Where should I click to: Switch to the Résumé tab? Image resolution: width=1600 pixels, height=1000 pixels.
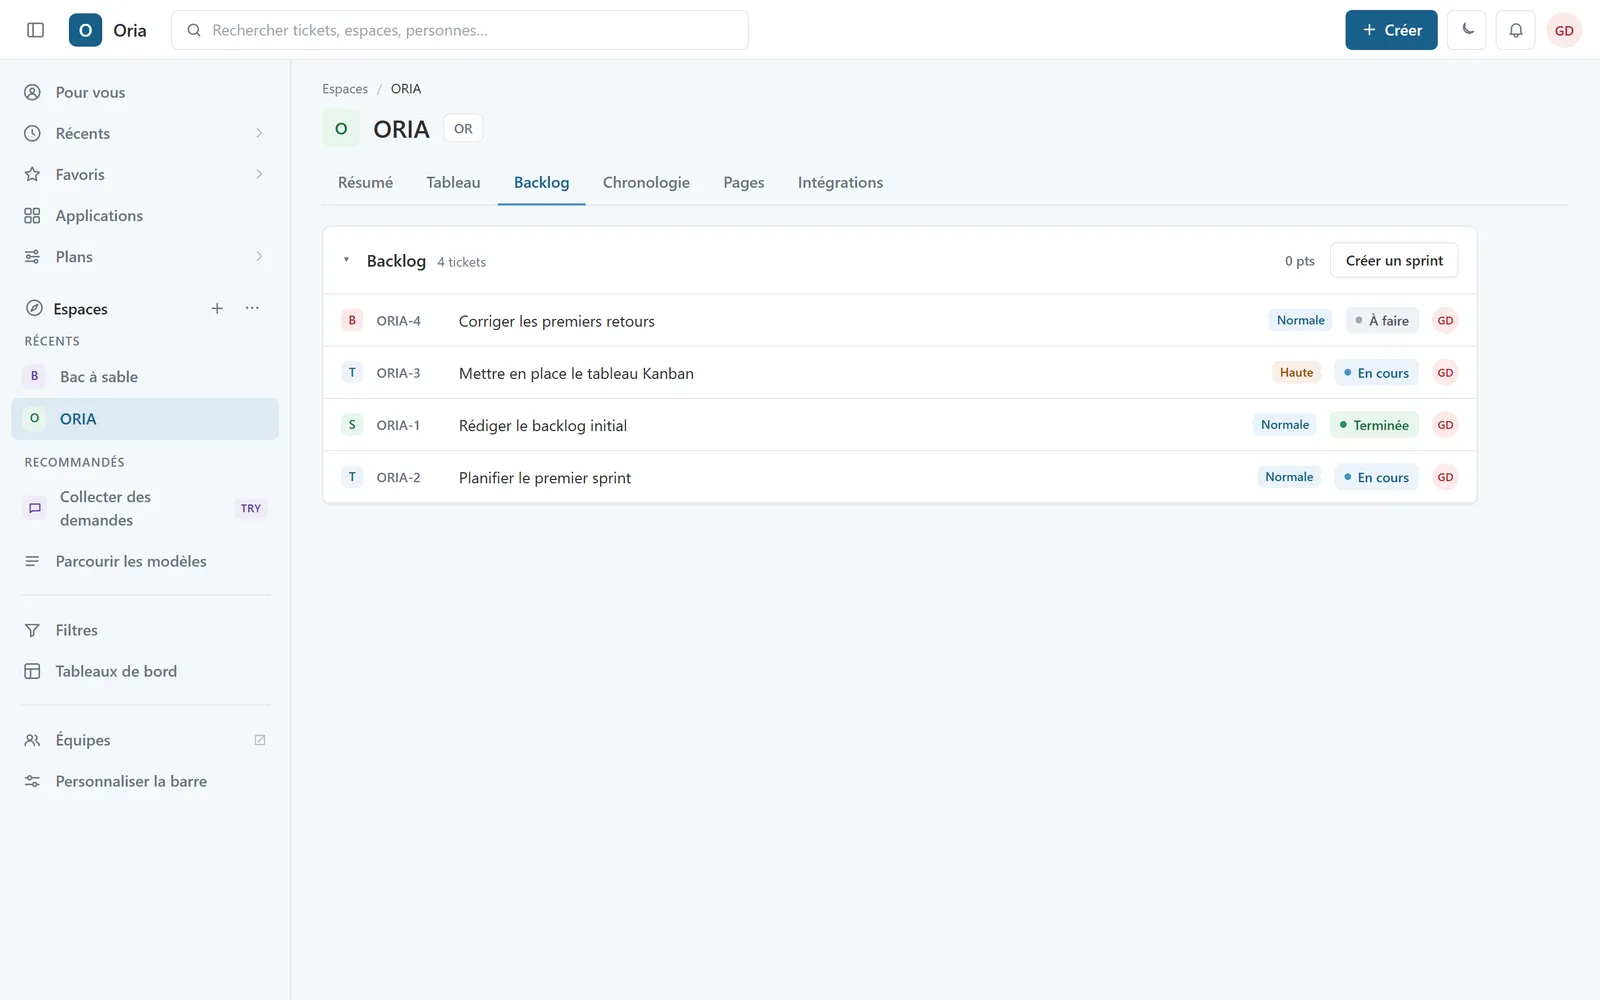coord(365,182)
